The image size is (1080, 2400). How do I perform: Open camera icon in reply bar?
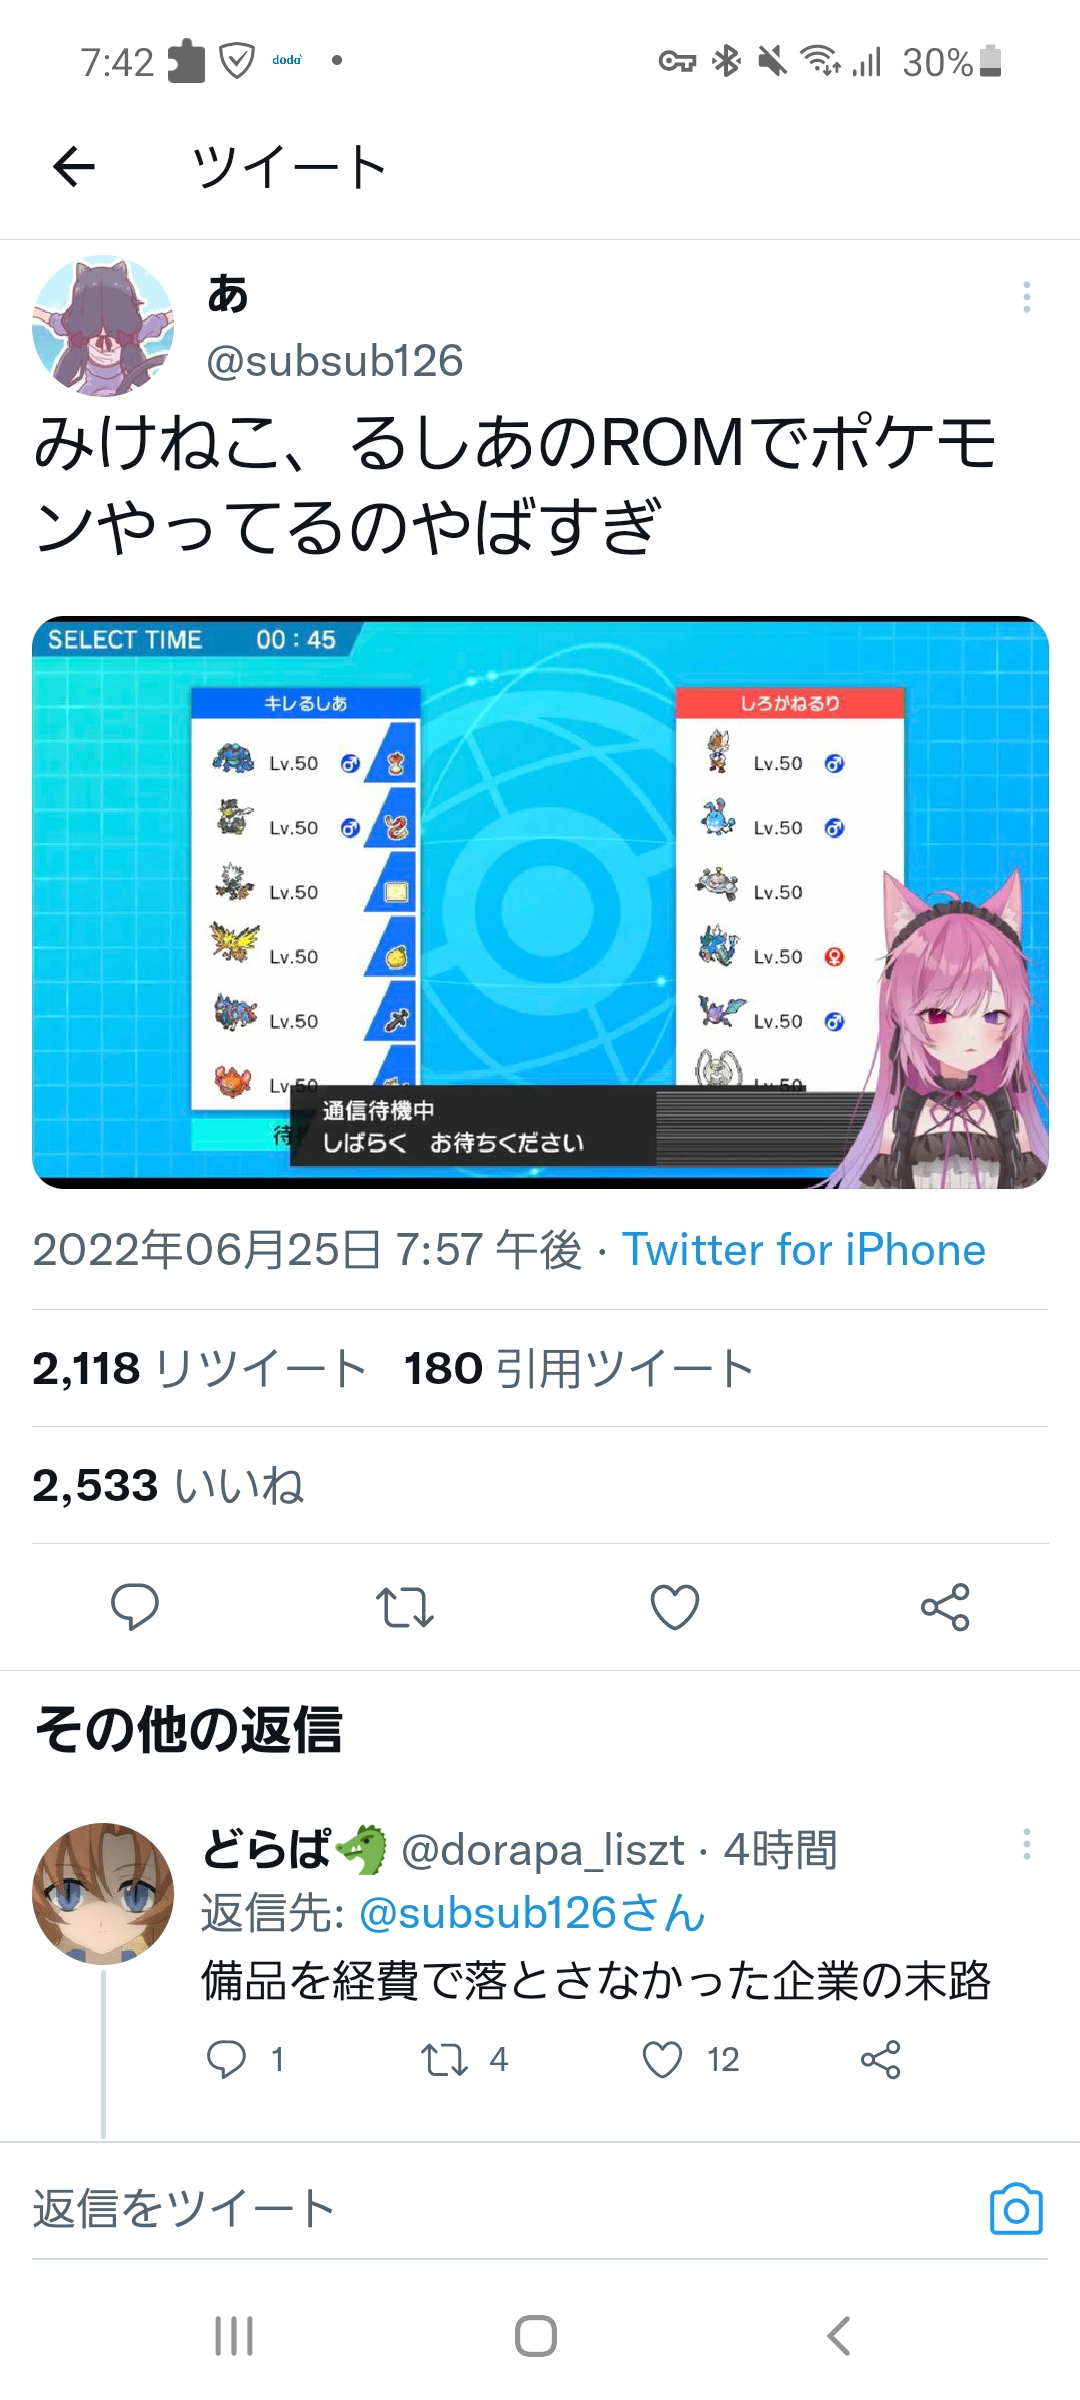click(x=1016, y=2209)
